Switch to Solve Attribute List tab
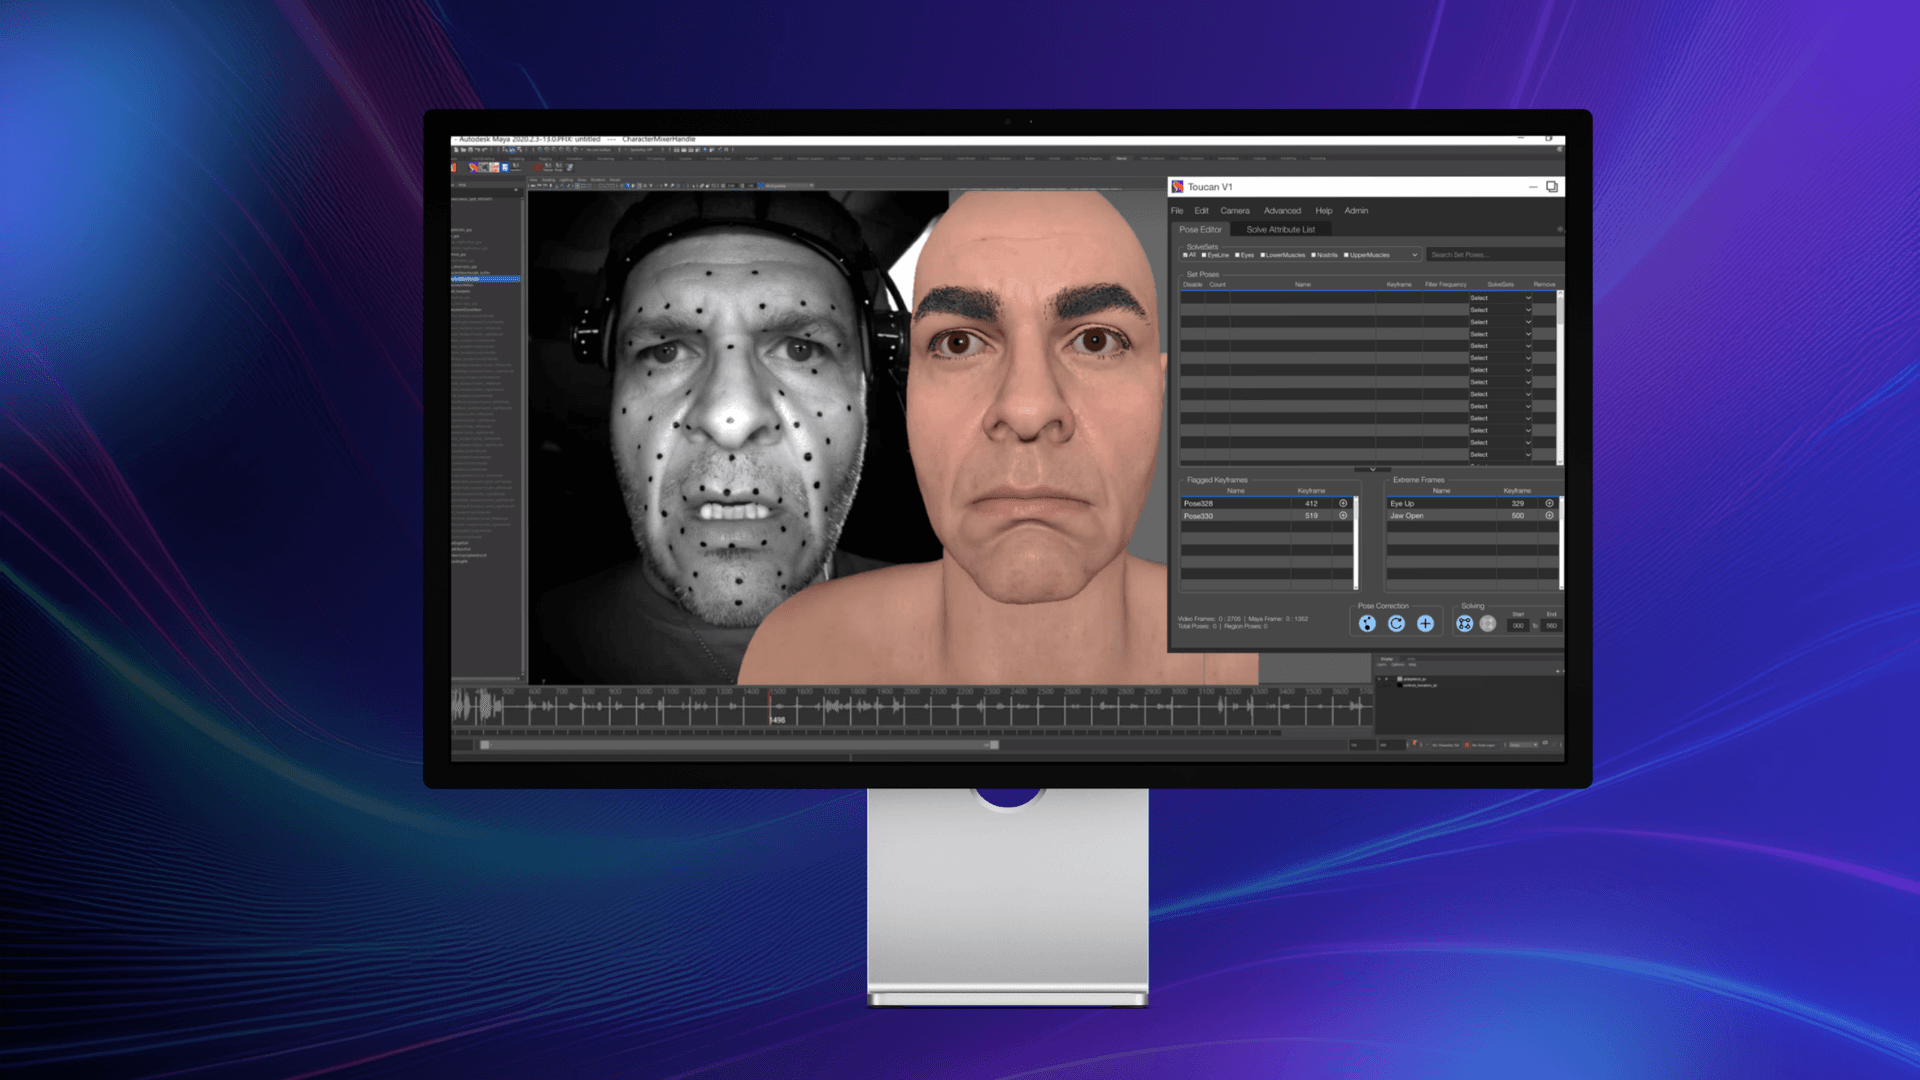Image resolution: width=1920 pixels, height=1080 pixels. point(1280,230)
